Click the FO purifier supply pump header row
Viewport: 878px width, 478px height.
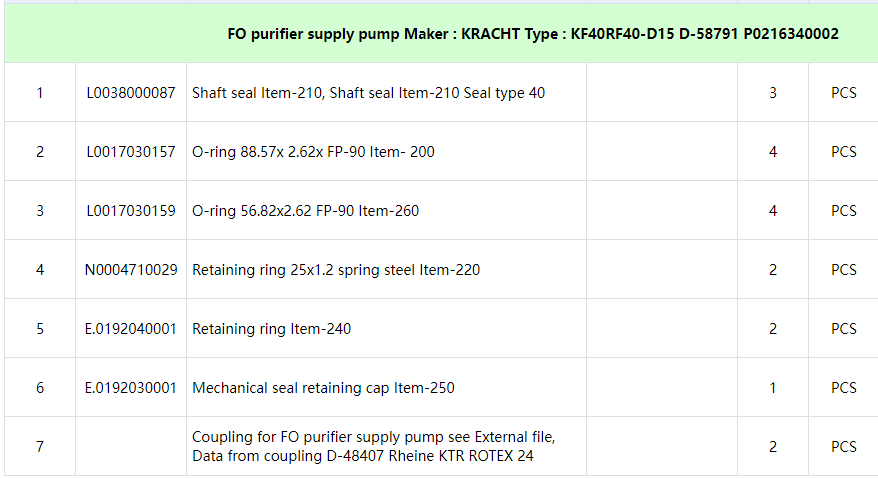click(532, 34)
